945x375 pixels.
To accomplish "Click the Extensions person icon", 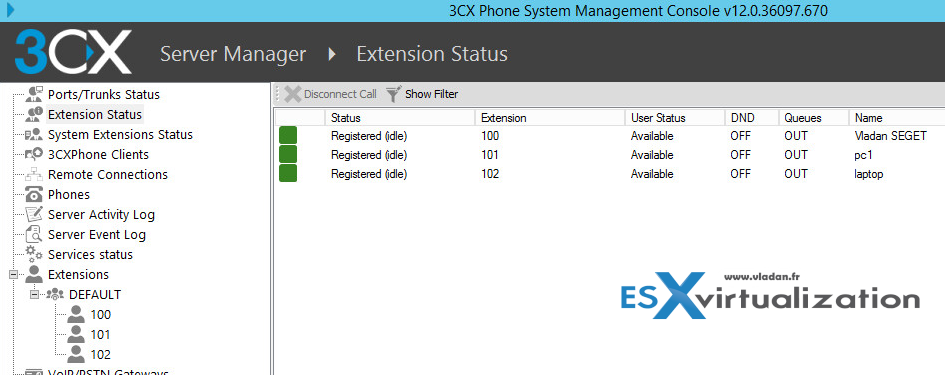I will pyautogui.click(x=34, y=274).
